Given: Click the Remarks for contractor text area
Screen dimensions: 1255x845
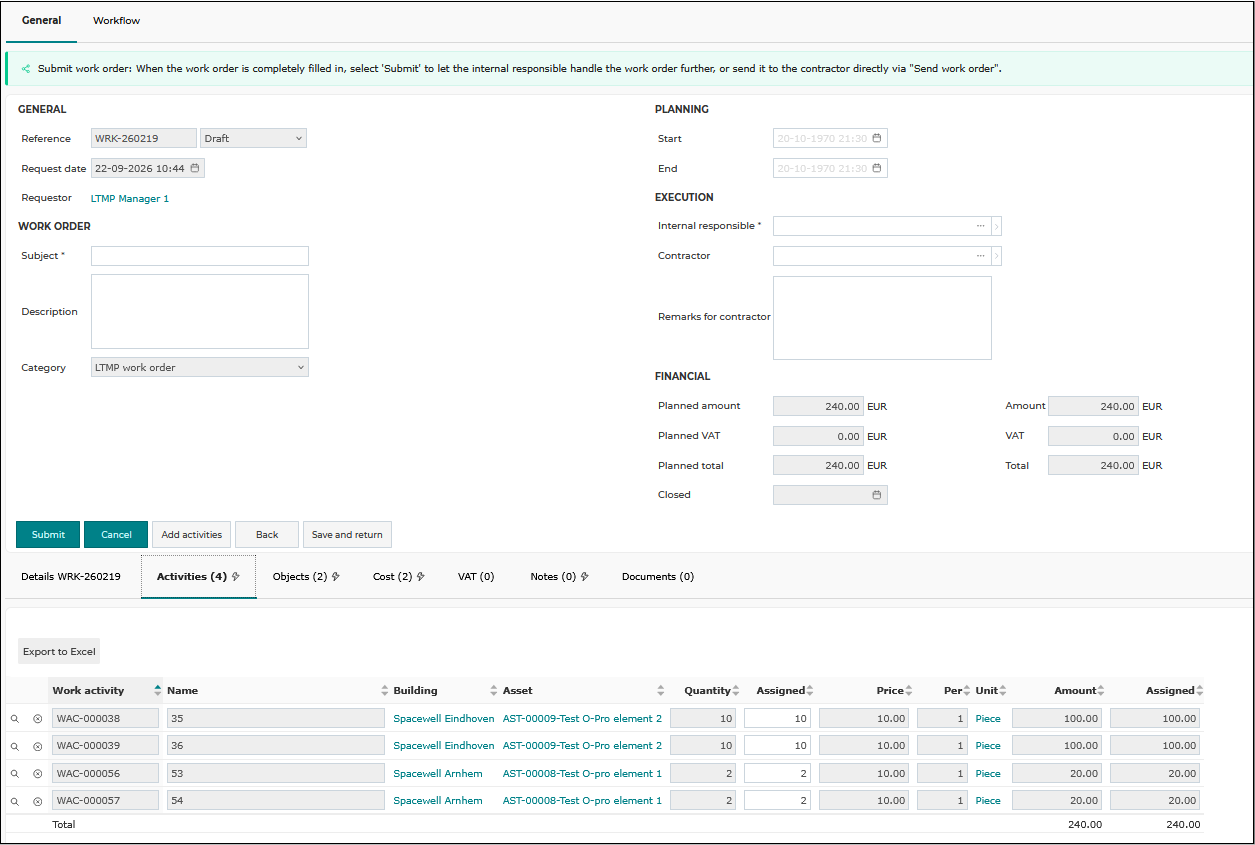Looking at the screenshot, I should pos(882,318).
